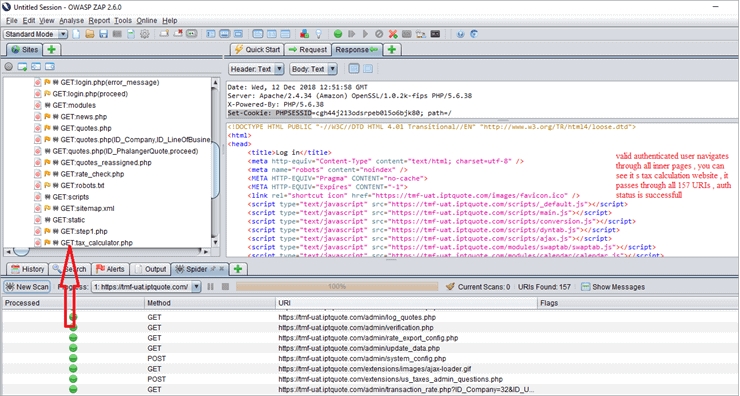Pause the spider scan
Screen dimensions: 740x396
[210, 286]
